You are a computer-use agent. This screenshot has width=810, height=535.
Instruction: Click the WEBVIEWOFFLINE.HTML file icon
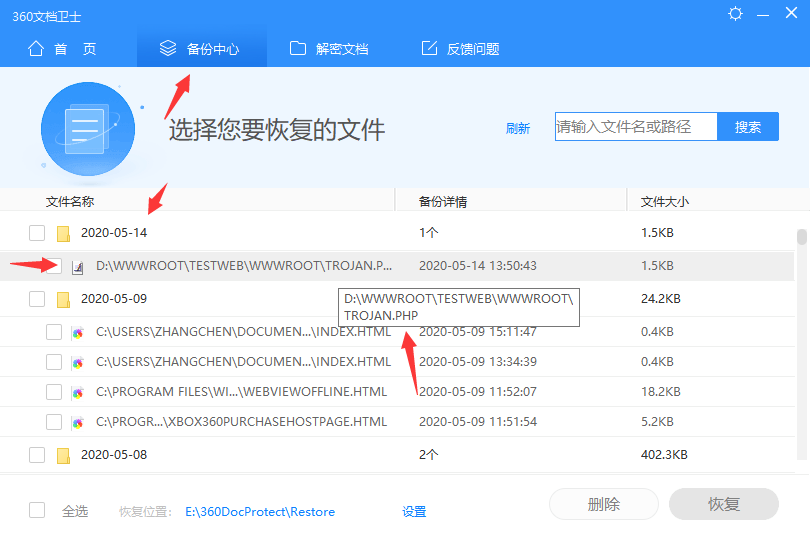pyautogui.click(x=78, y=392)
